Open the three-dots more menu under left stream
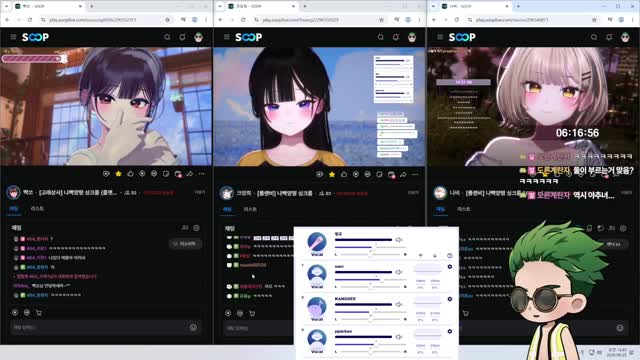 (202, 174)
